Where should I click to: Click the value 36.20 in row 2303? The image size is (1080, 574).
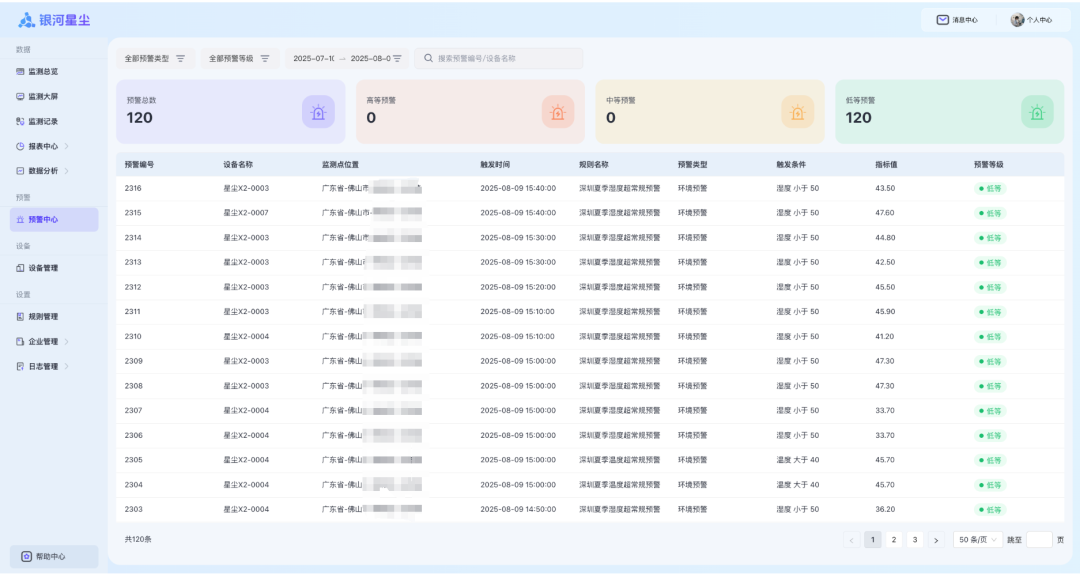click(x=885, y=510)
